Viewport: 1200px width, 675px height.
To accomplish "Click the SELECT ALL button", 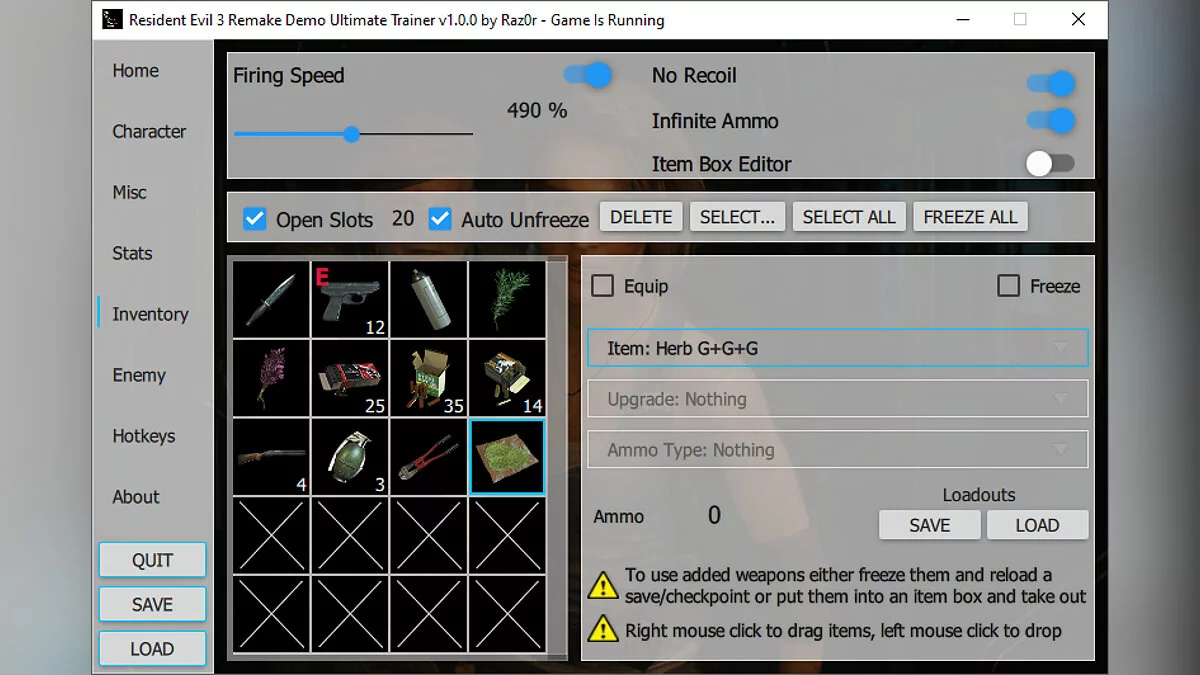I will coord(849,217).
